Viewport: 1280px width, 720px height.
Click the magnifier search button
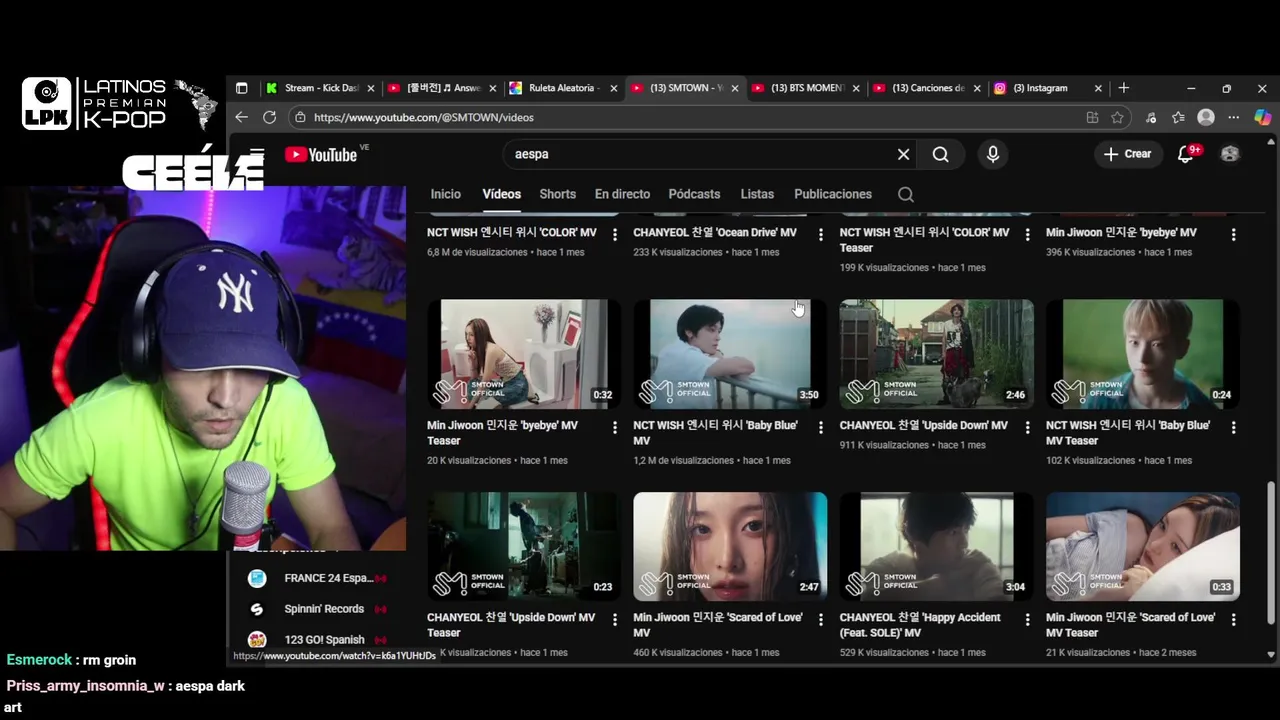[940, 154]
